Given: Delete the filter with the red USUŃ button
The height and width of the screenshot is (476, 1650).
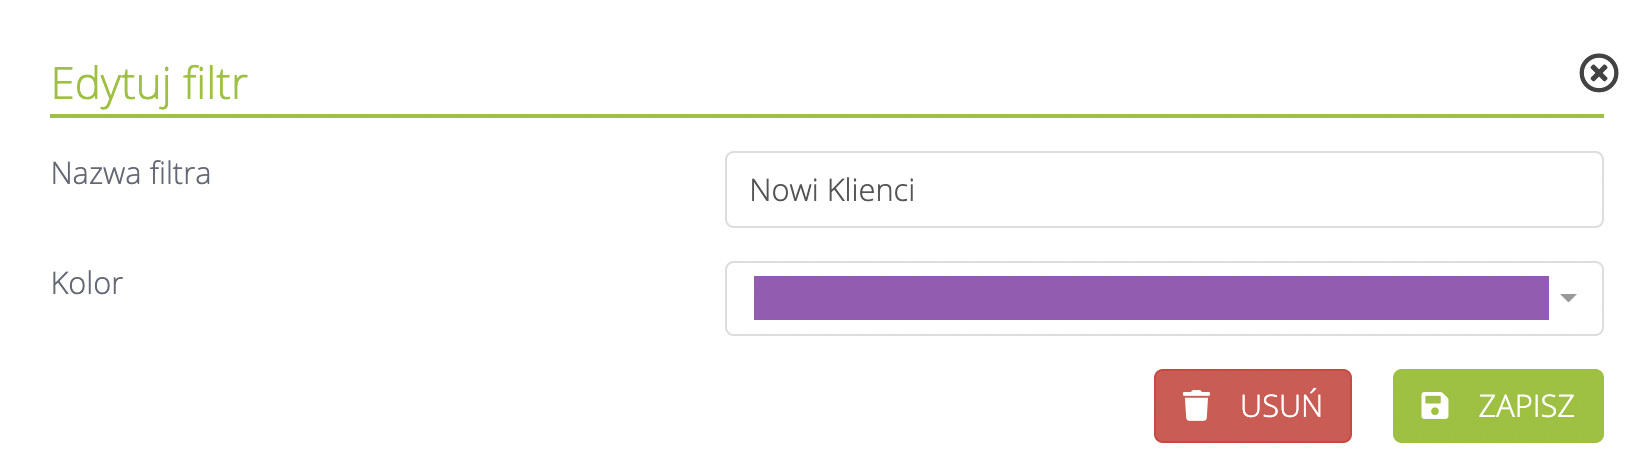Looking at the screenshot, I should point(1252,406).
